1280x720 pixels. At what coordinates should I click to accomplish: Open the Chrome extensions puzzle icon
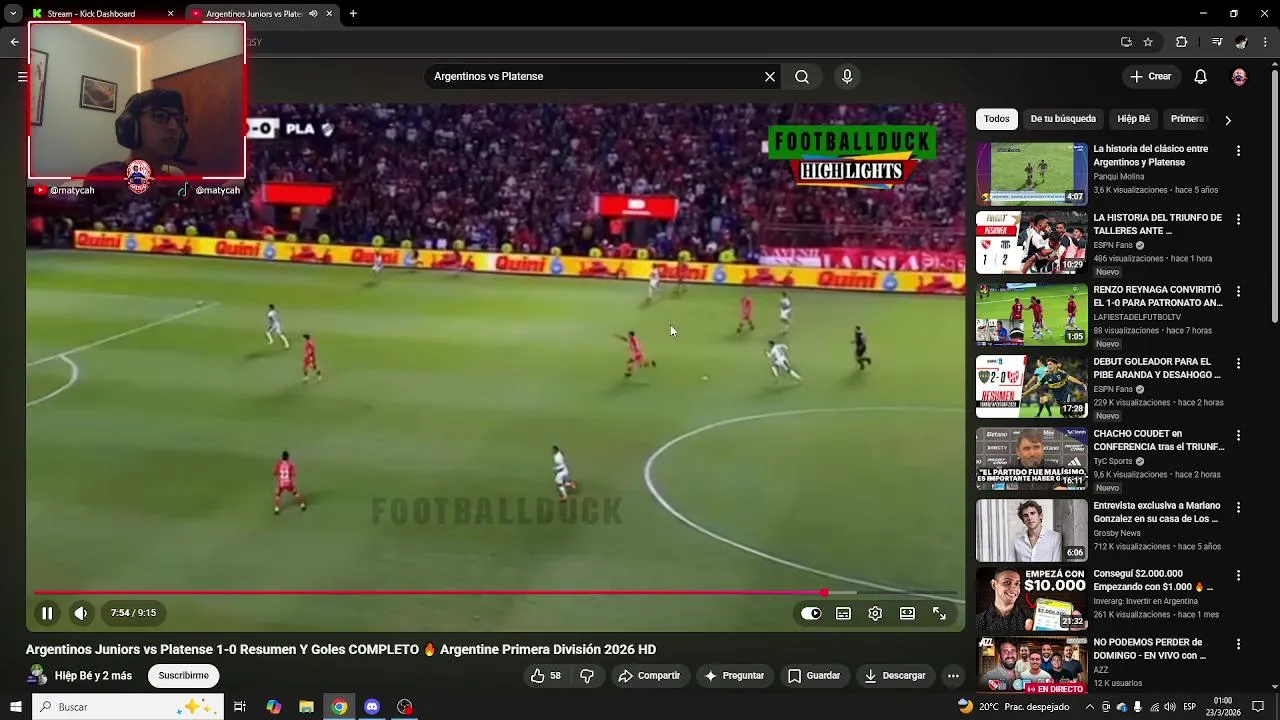pos(1181,42)
